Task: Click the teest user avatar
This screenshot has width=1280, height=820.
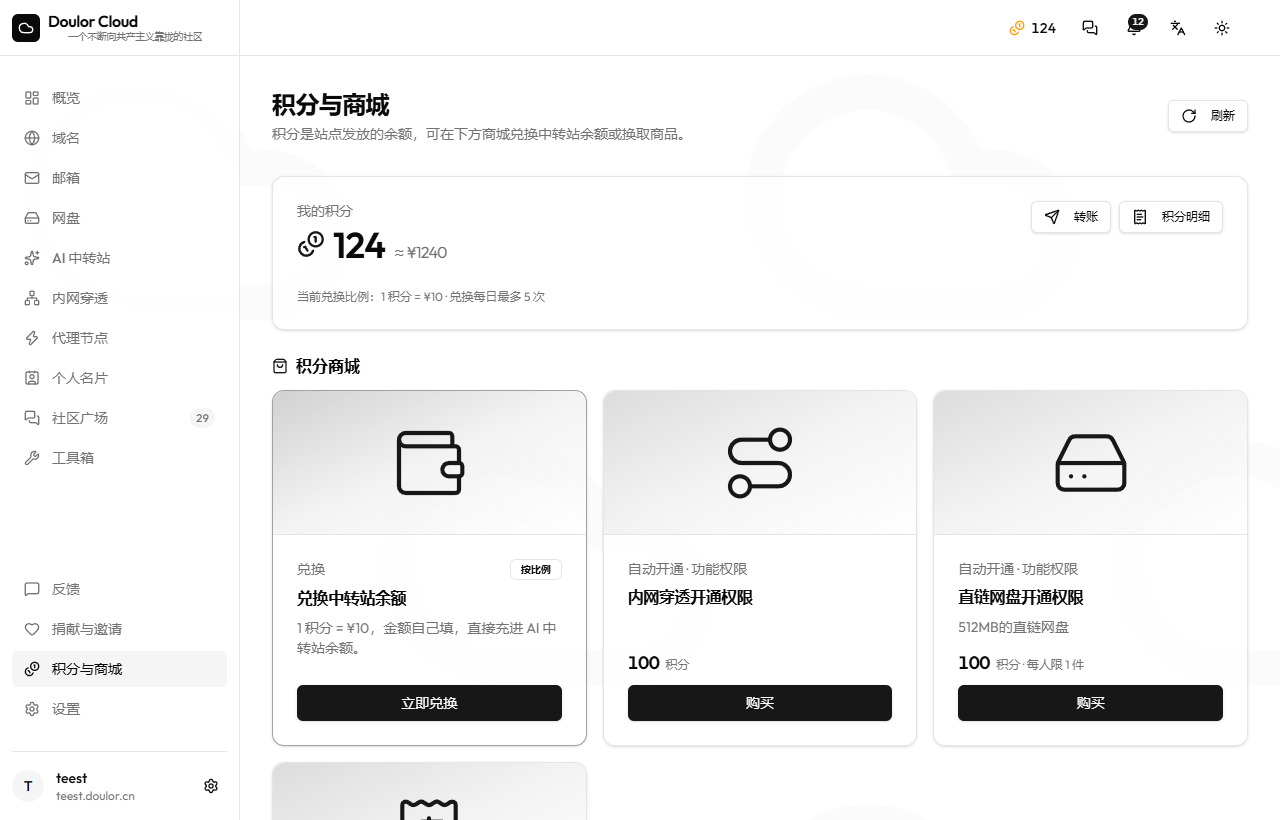Action: [x=28, y=786]
